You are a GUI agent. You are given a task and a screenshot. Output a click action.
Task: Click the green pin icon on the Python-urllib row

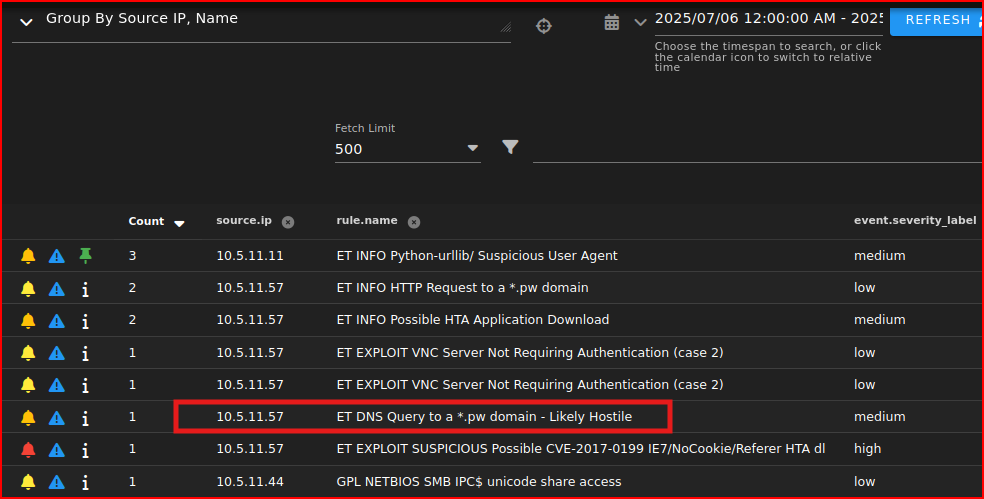click(85, 256)
